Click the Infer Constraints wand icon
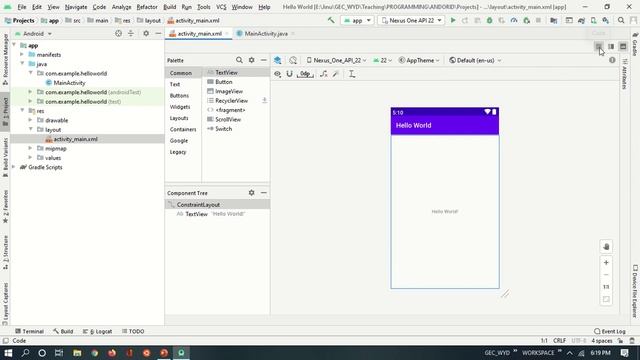640x360 pixels. pyautogui.click(x=336, y=74)
